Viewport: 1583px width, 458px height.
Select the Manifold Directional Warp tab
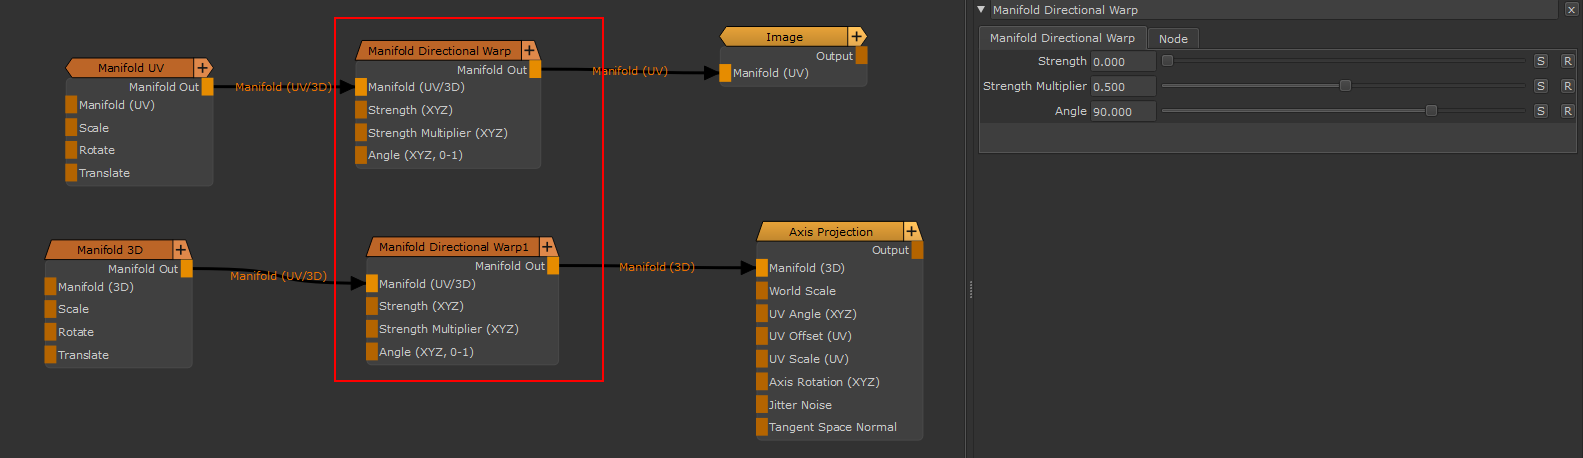point(1062,38)
